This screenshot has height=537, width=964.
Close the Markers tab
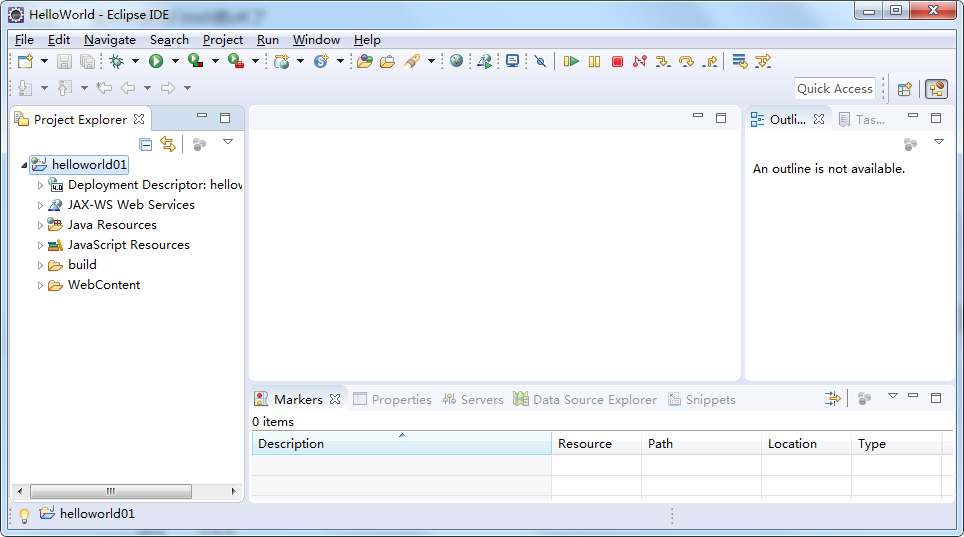[334, 399]
